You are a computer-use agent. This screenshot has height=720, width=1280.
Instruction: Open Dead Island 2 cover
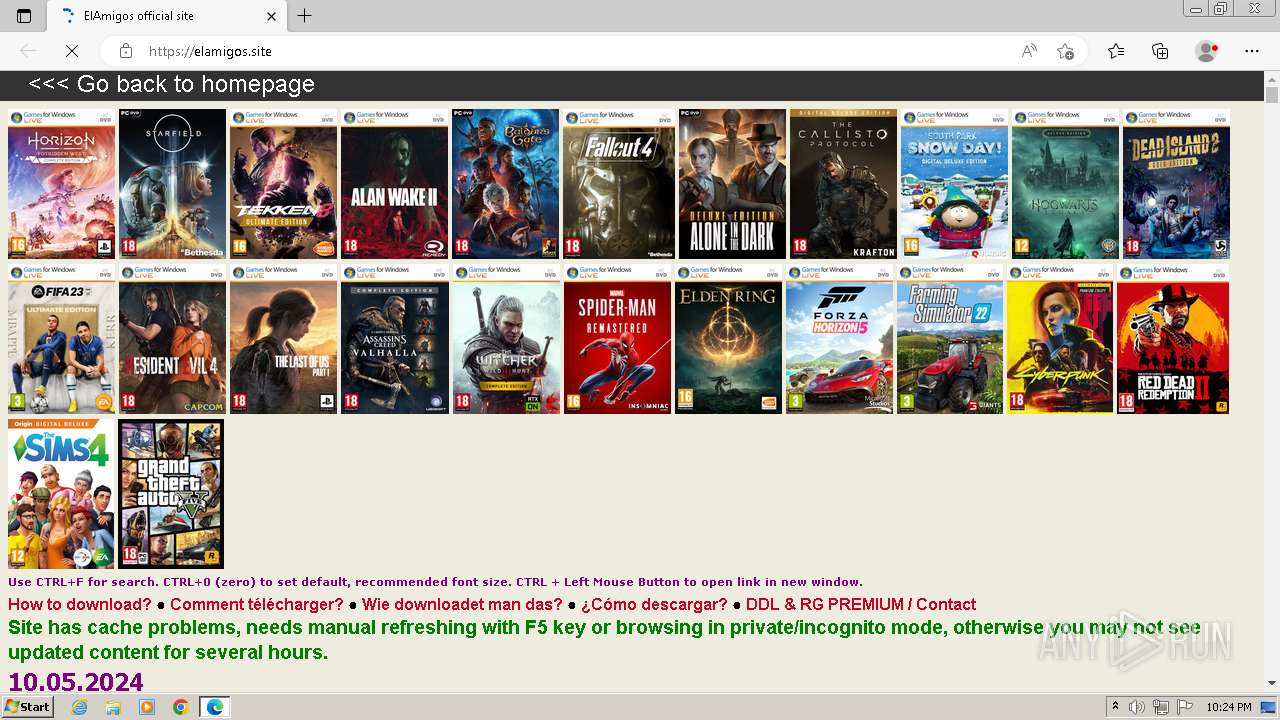pyautogui.click(x=1176, y=184)
